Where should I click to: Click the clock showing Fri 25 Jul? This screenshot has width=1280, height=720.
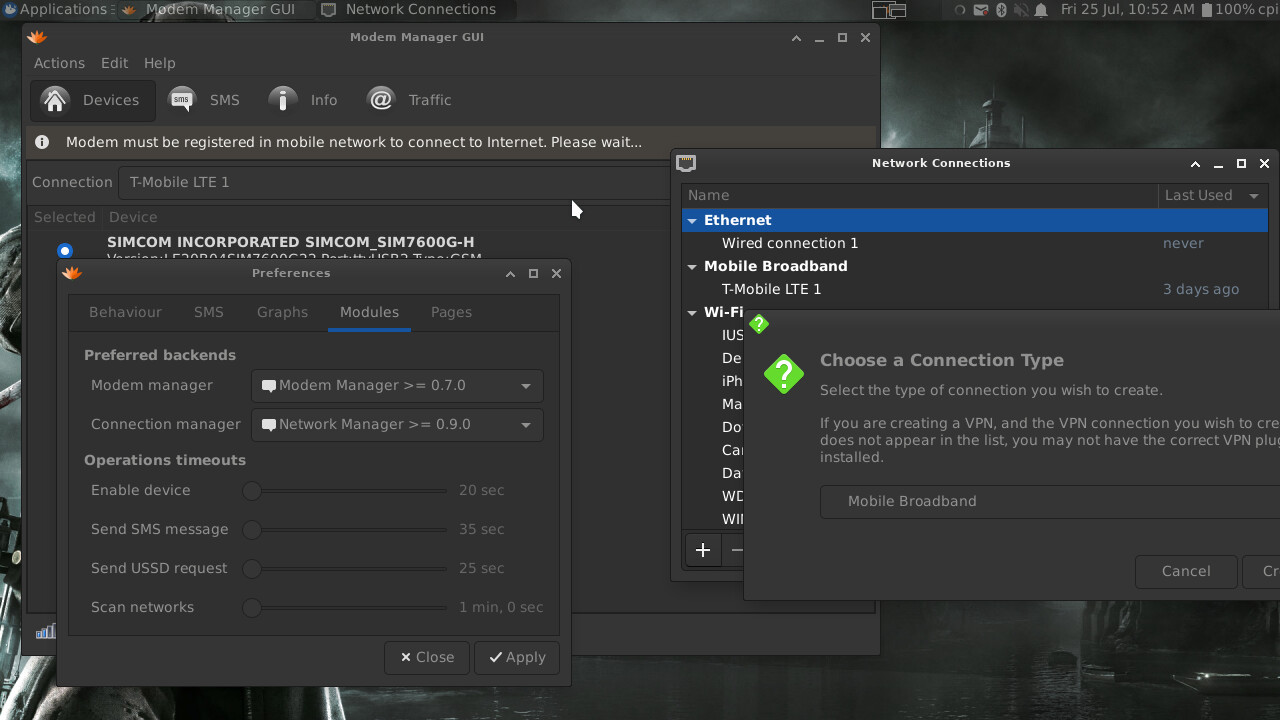point(1127,9)
